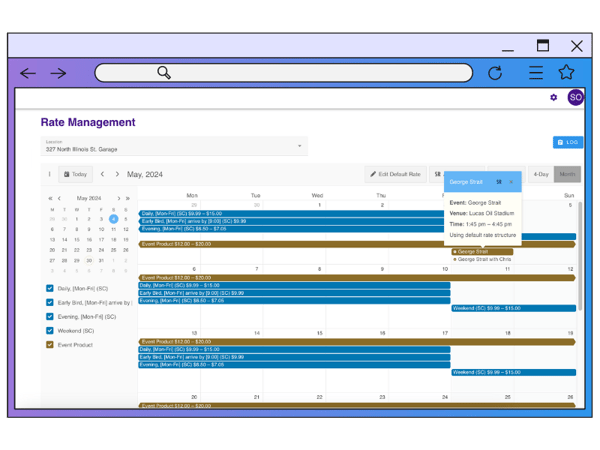Open the three-dot options menu by Today
Screen dimensions: 600x450
(x=49, y=174)
